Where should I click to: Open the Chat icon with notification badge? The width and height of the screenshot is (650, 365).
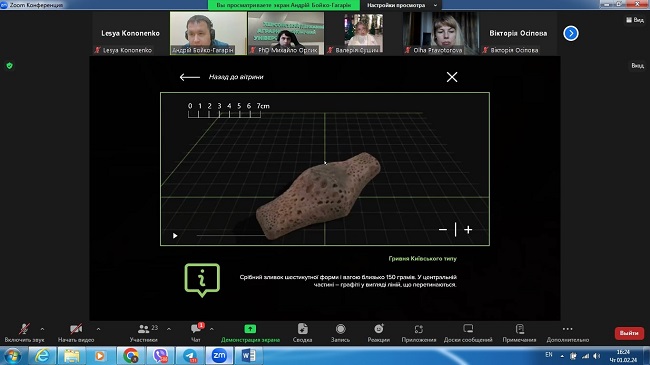[196, 328]
